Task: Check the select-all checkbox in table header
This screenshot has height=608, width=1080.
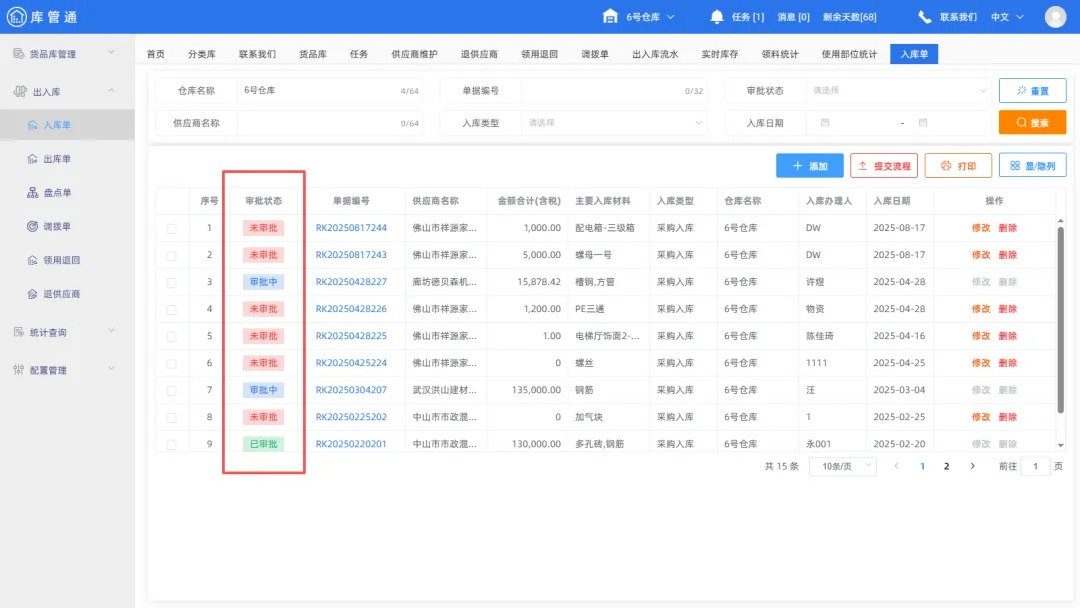Action: [173, 200]
